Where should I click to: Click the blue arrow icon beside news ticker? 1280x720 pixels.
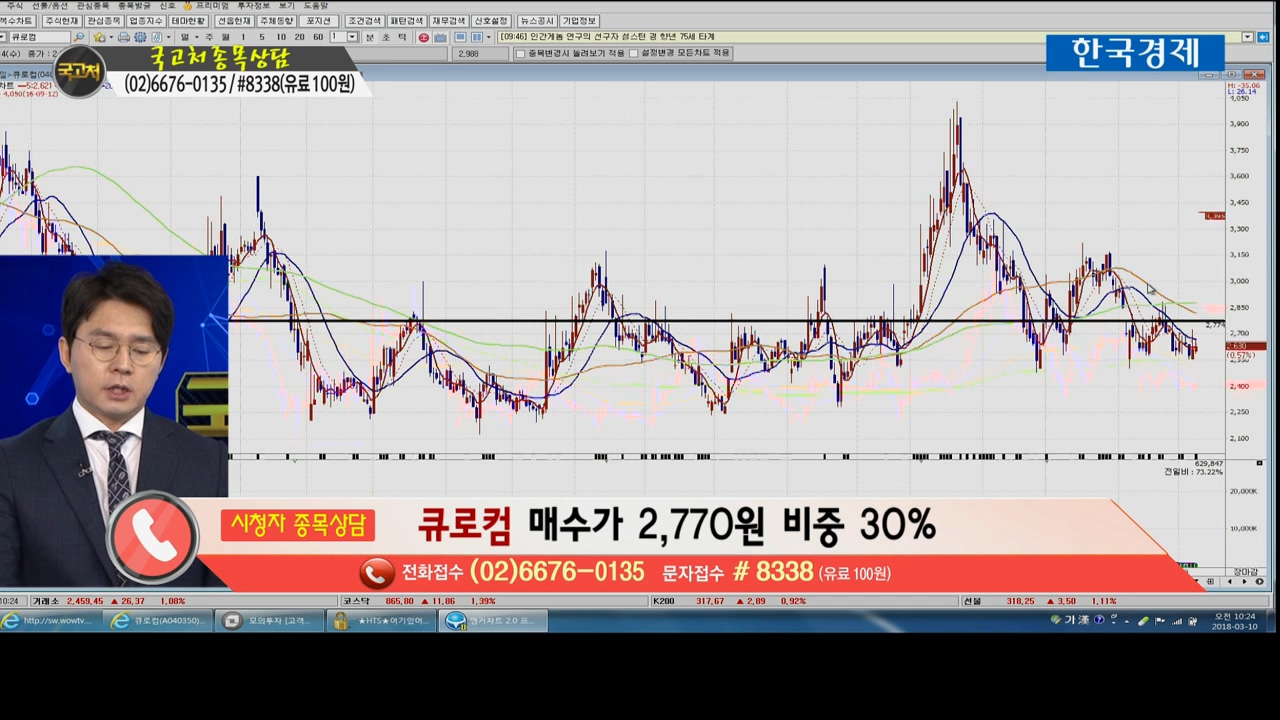1264,37
